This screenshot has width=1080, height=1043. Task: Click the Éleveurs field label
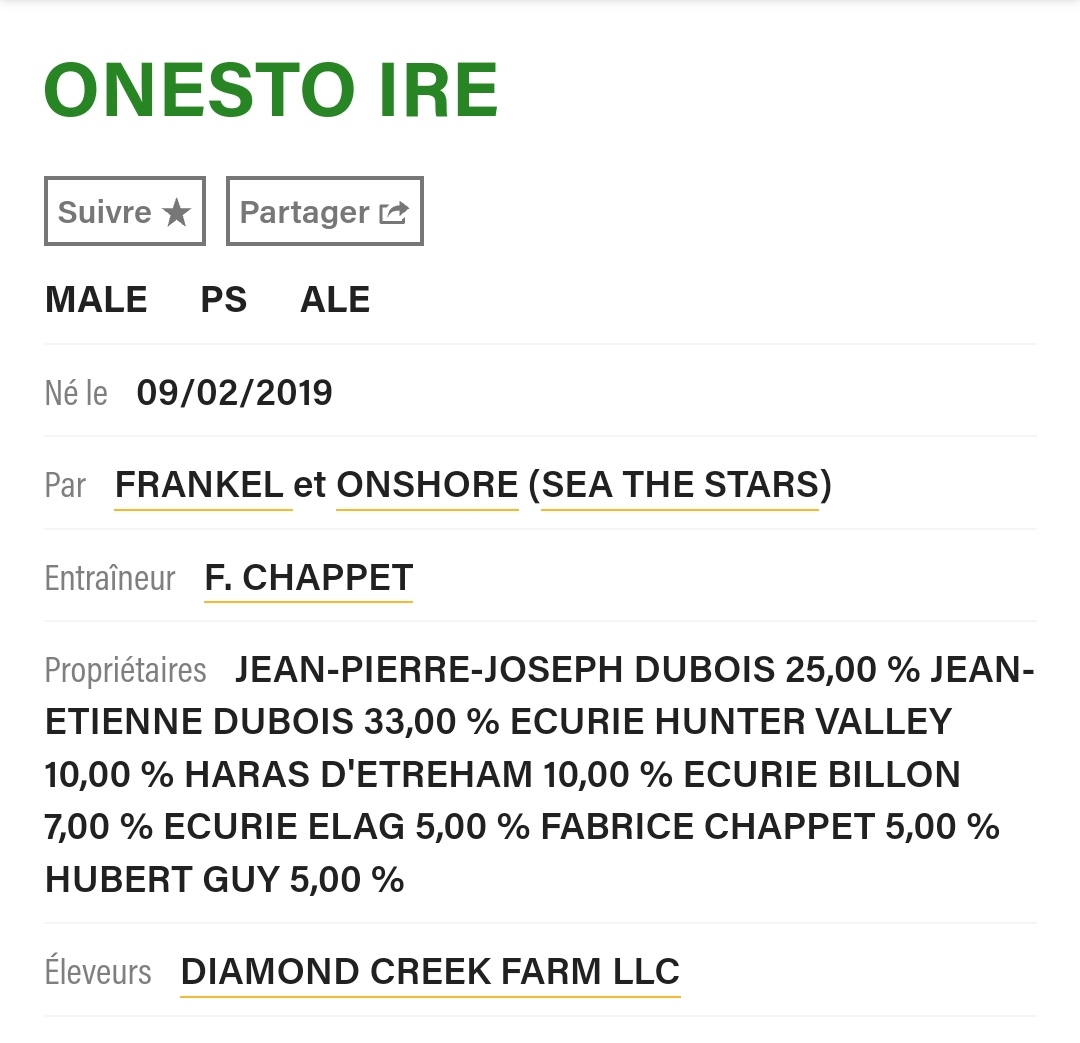coord(98,971)
